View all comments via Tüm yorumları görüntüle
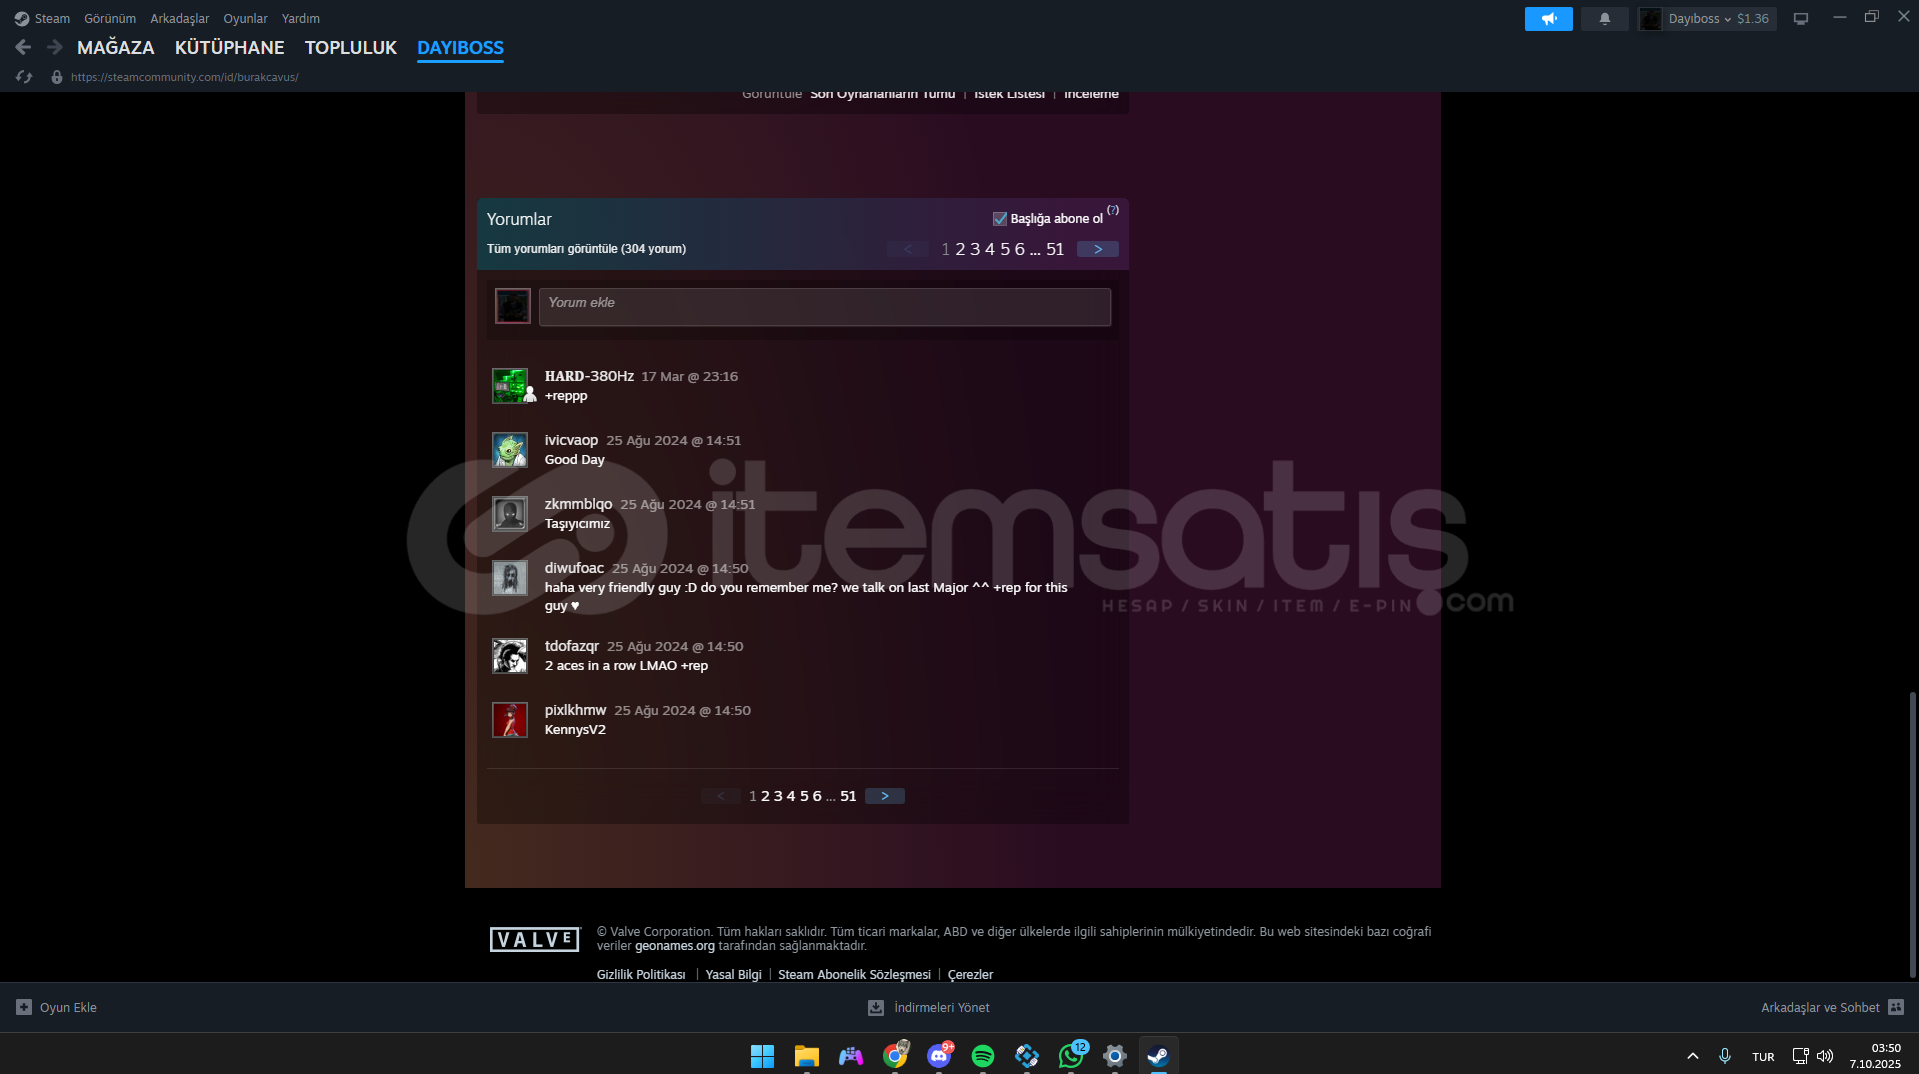The height and width of the screenshot is (1074, 1919). (x=586, y=249)
